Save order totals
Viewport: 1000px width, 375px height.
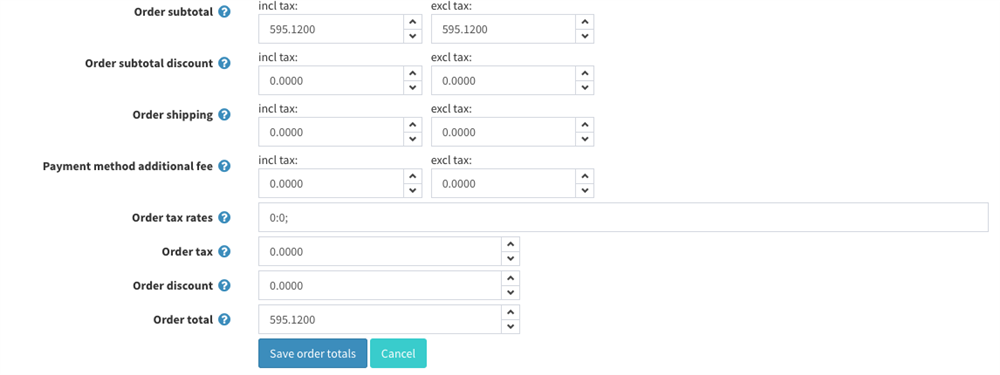(x=312, y=353)
